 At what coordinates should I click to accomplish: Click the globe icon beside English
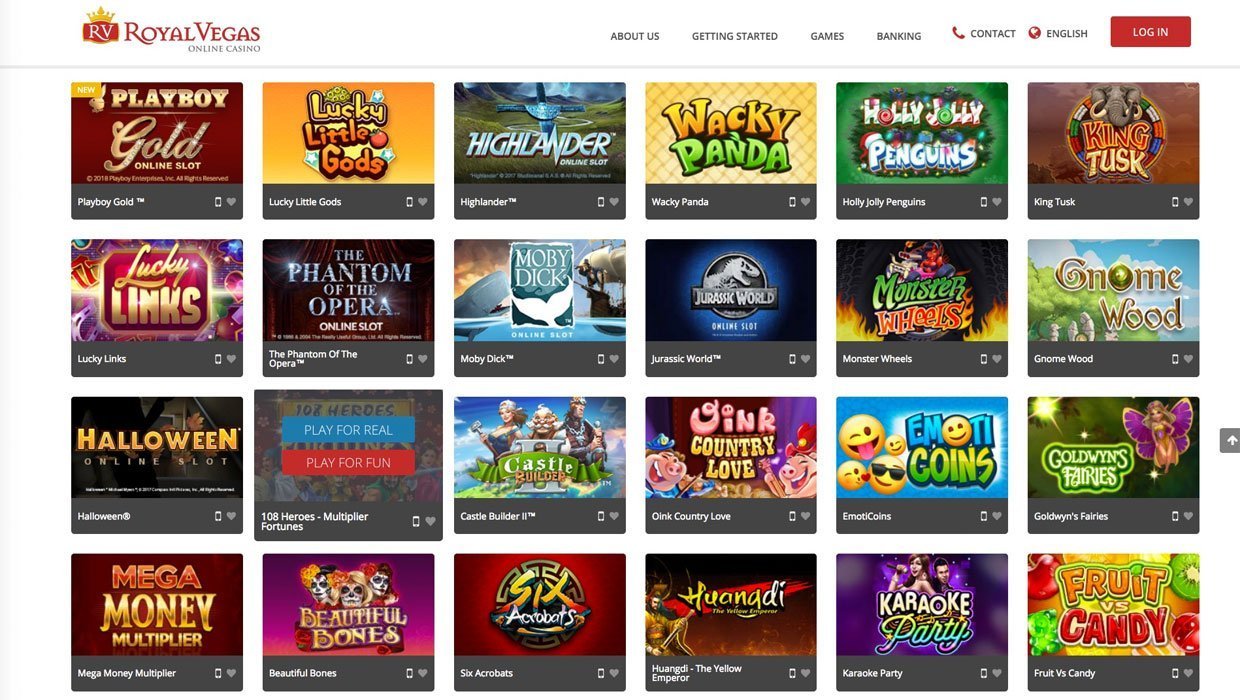pyautogui.click(x=1035, y=33)
